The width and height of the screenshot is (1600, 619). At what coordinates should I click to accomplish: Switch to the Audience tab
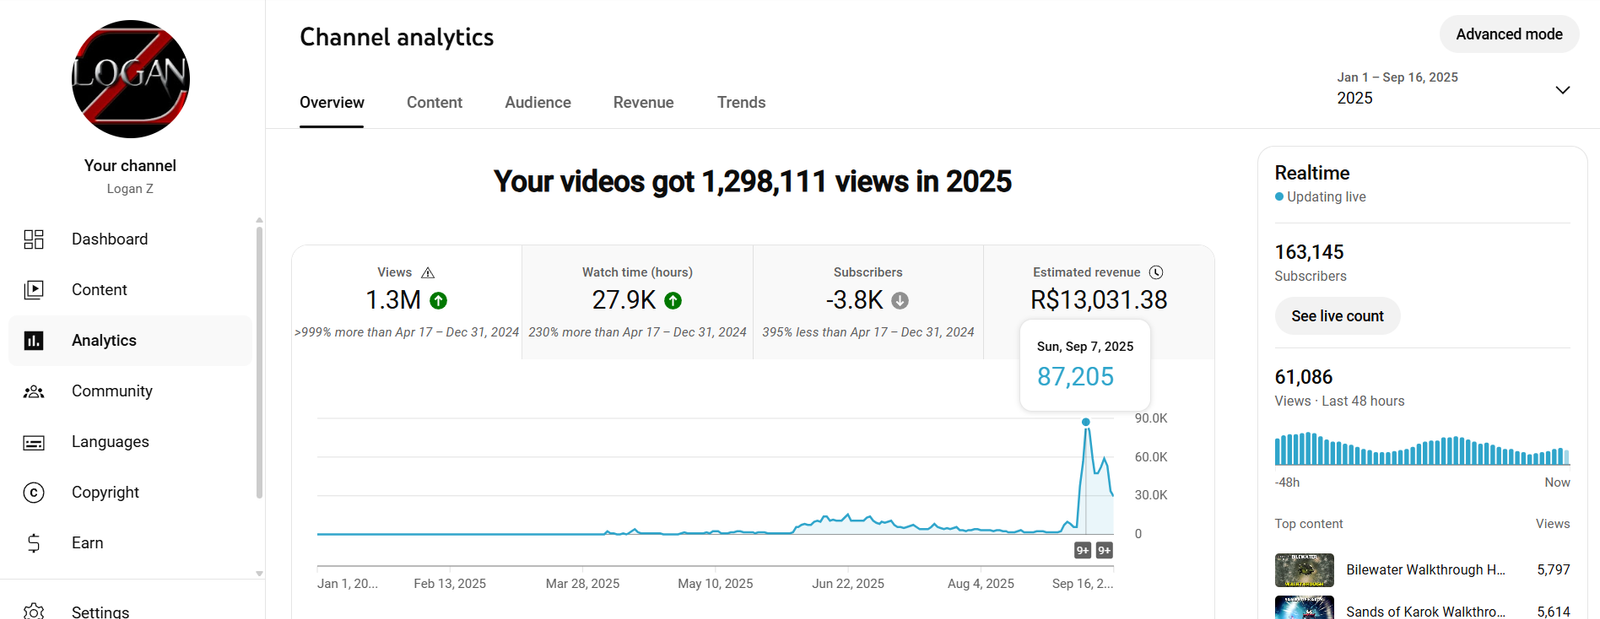click(x=538, y=102)
